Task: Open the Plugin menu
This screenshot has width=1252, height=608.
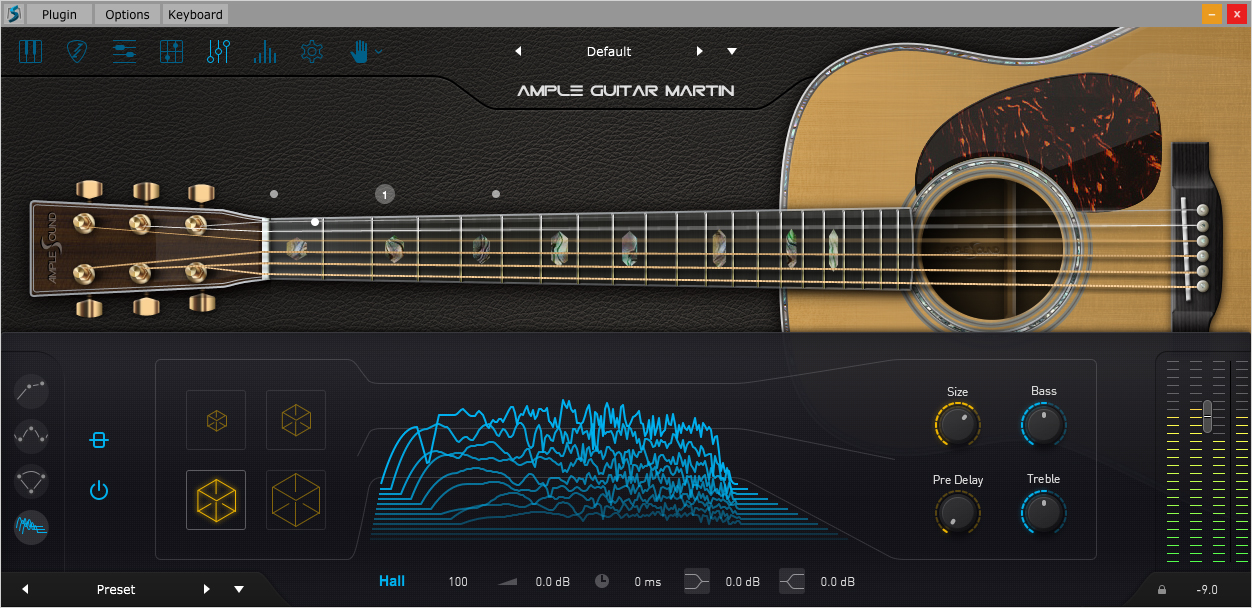Action: click(x=59, y=14)
